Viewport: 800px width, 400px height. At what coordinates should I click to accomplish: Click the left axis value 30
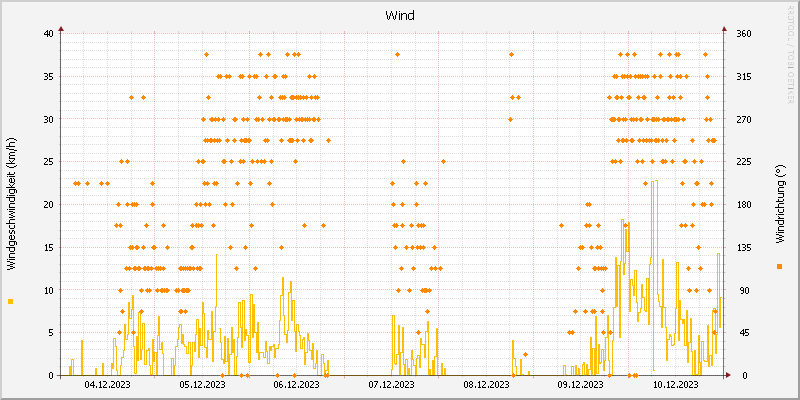(48, 119)
